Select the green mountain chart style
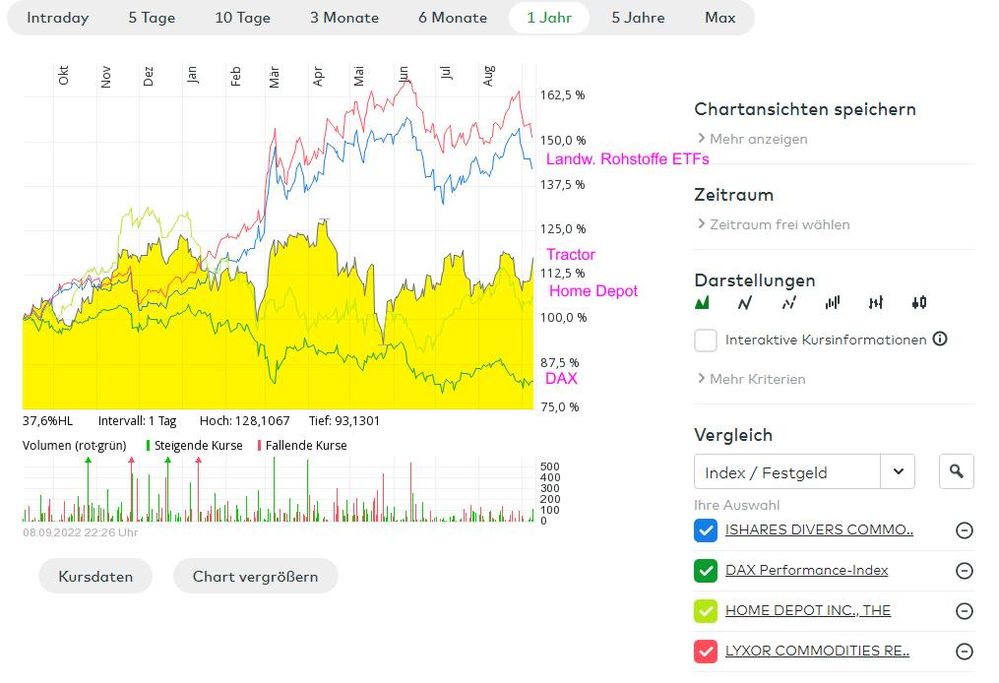The image size is (999, 683). pos(702,302)
